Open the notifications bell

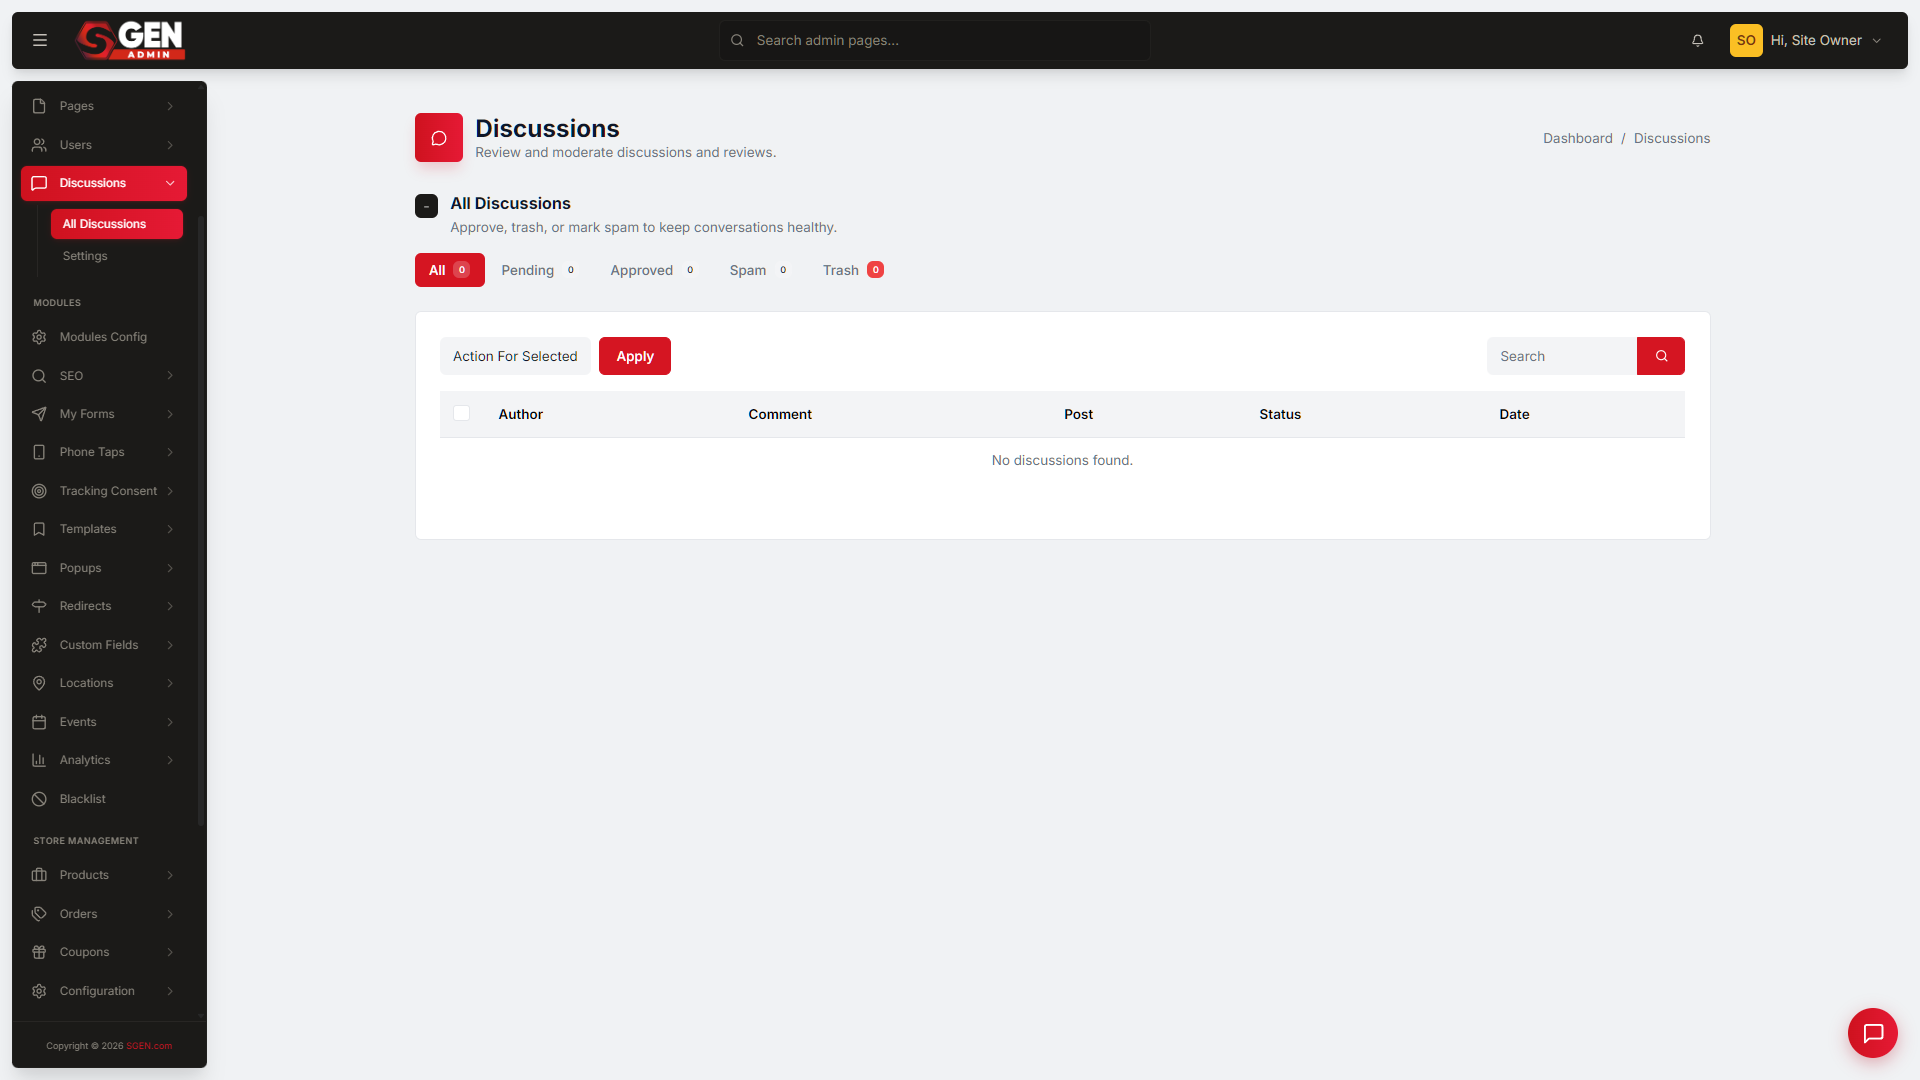click(x=1697, y=40)
